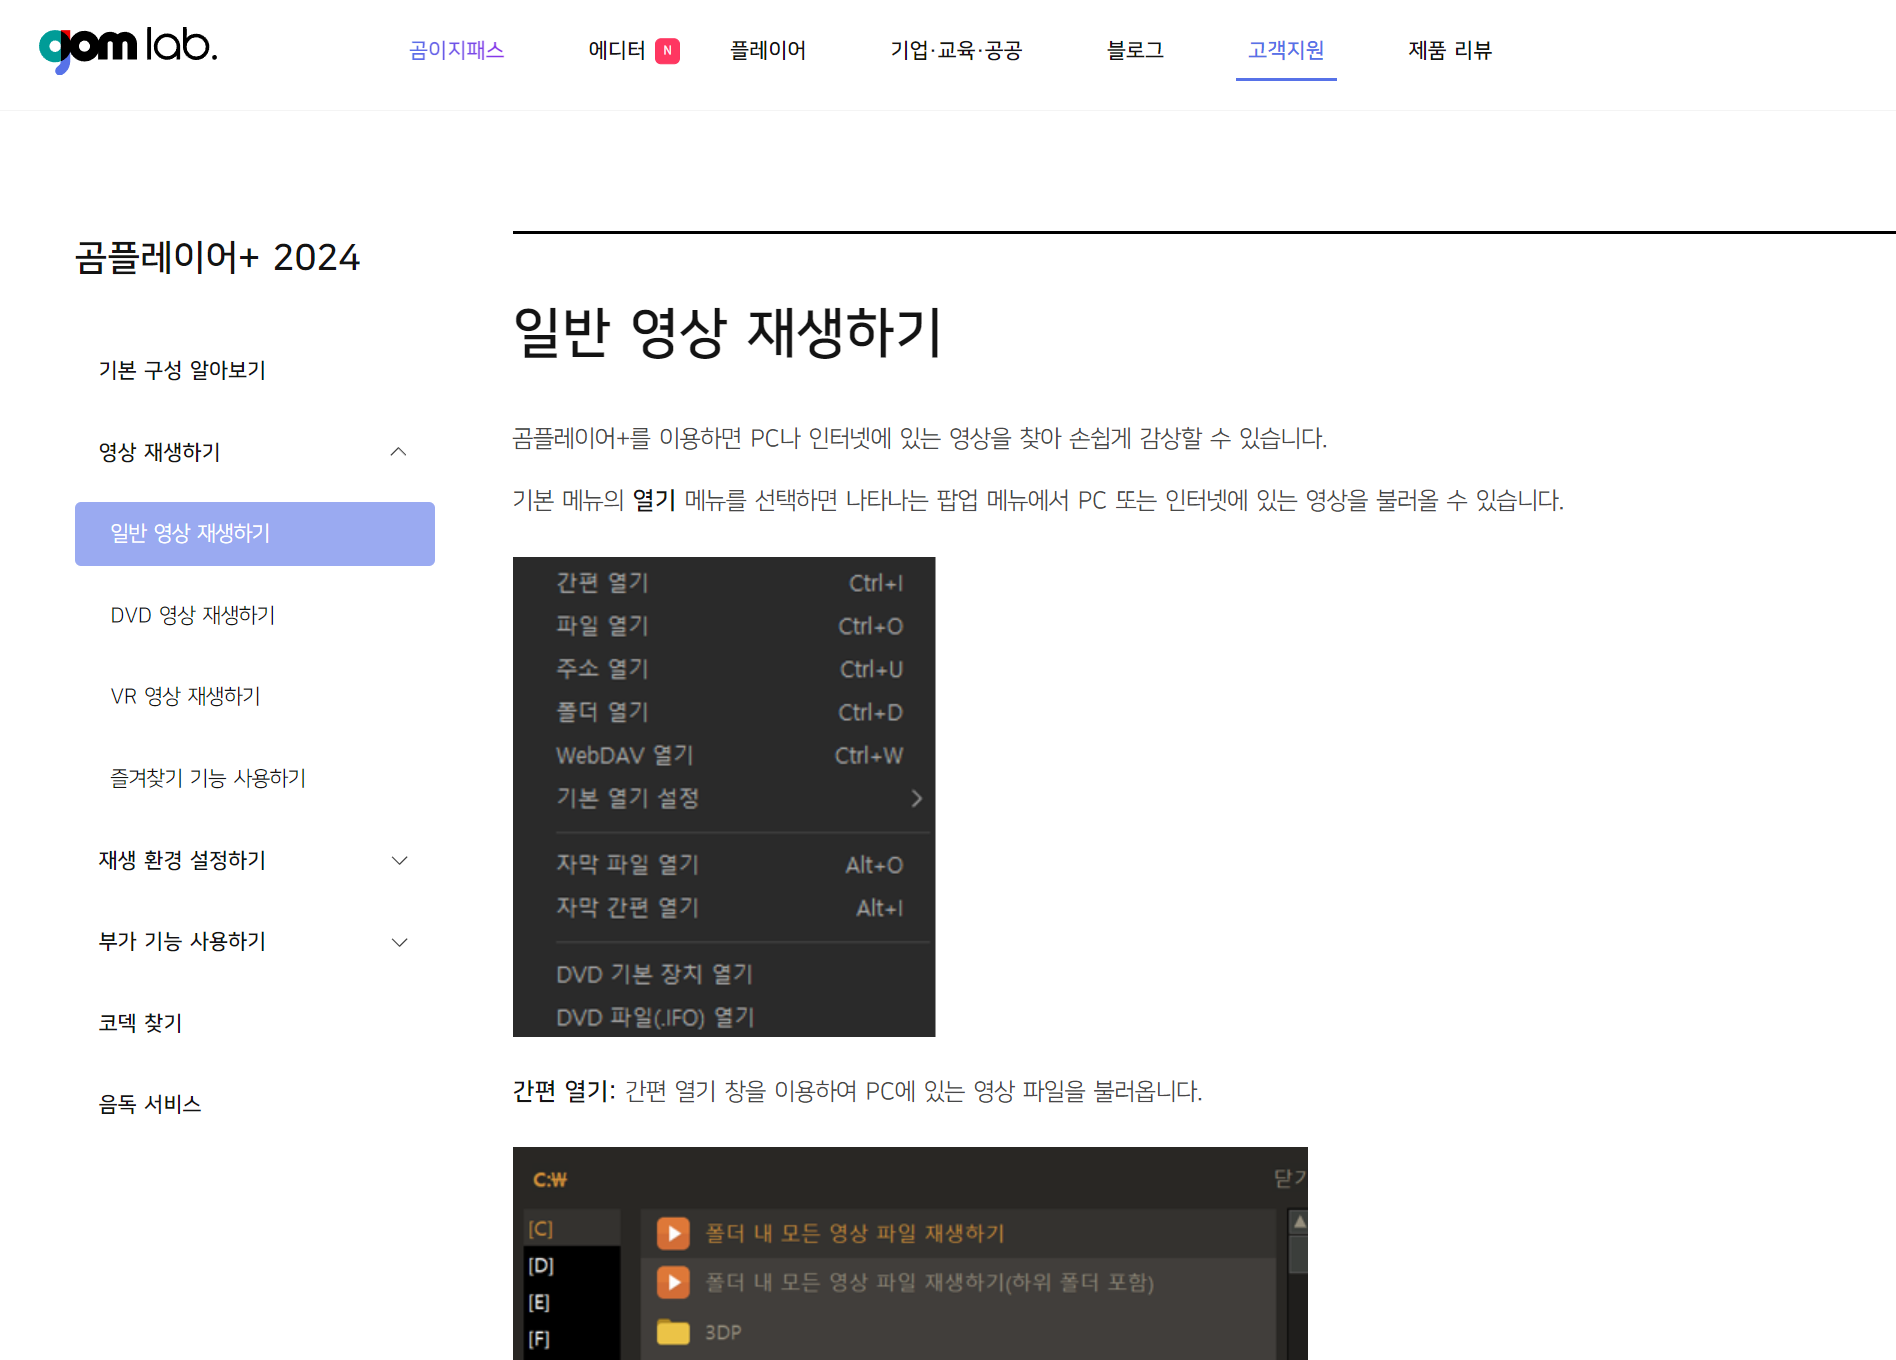This screenshot has width=1896, height=1360.
Task: Click the bold 간편 열기: description text
Action: pyautogui.click(x=564, y=1091)
